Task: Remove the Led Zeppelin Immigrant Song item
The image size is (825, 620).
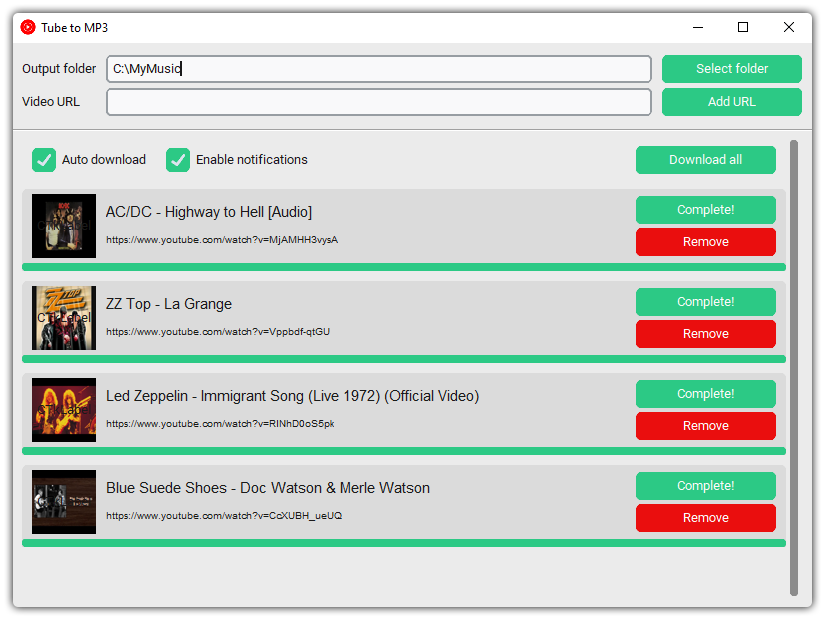Action: (706, 426)
